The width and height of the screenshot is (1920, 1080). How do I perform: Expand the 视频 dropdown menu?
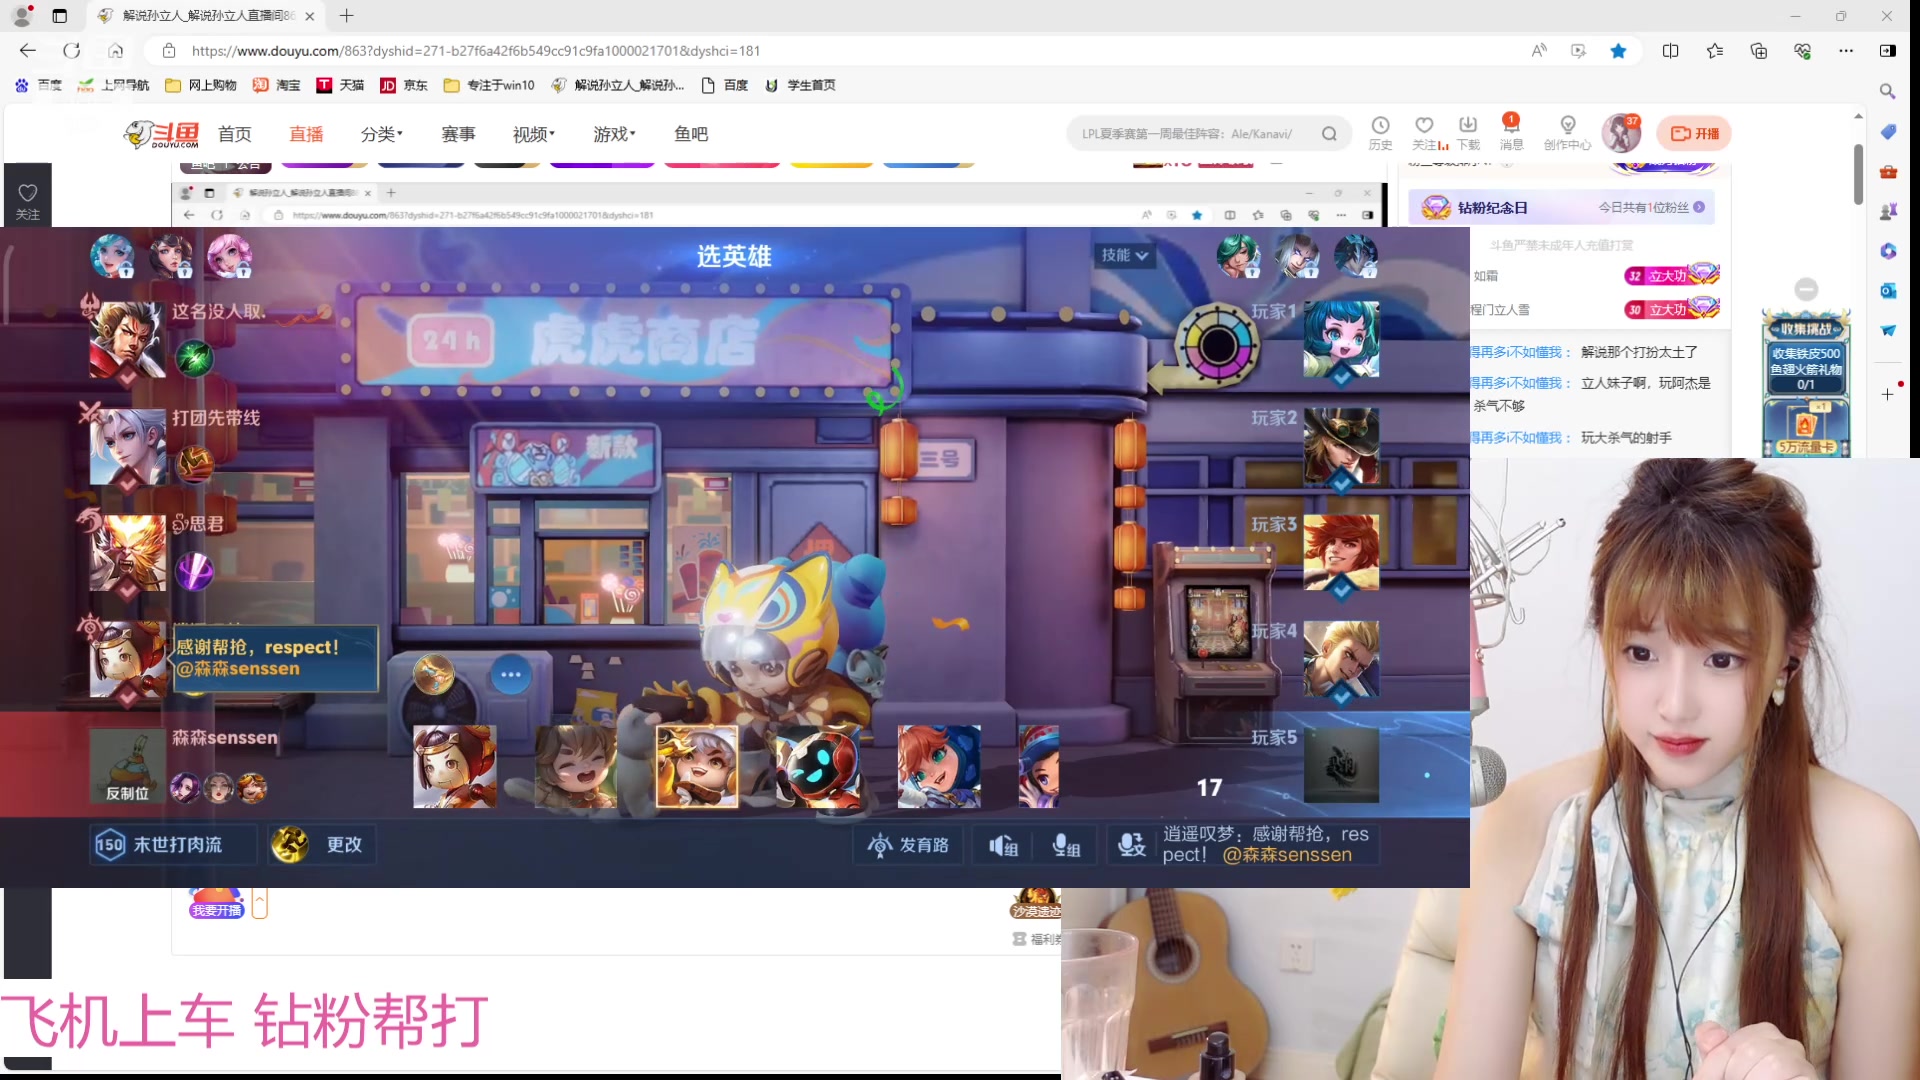[534, 134]
